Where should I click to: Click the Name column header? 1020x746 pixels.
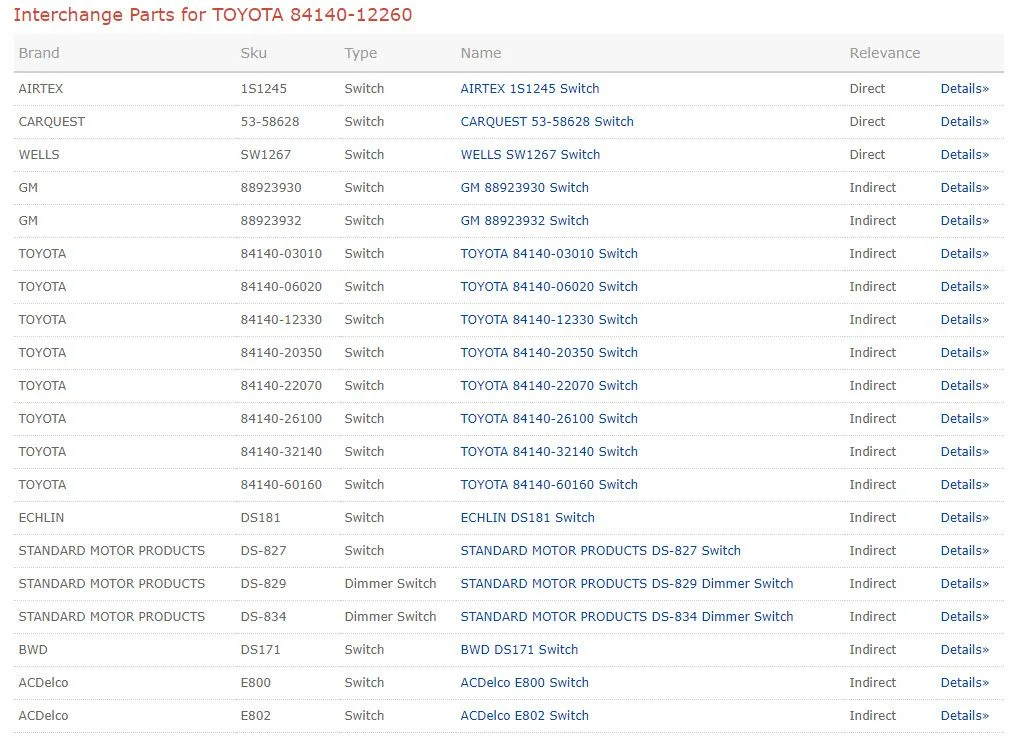(x=481, y=53)
